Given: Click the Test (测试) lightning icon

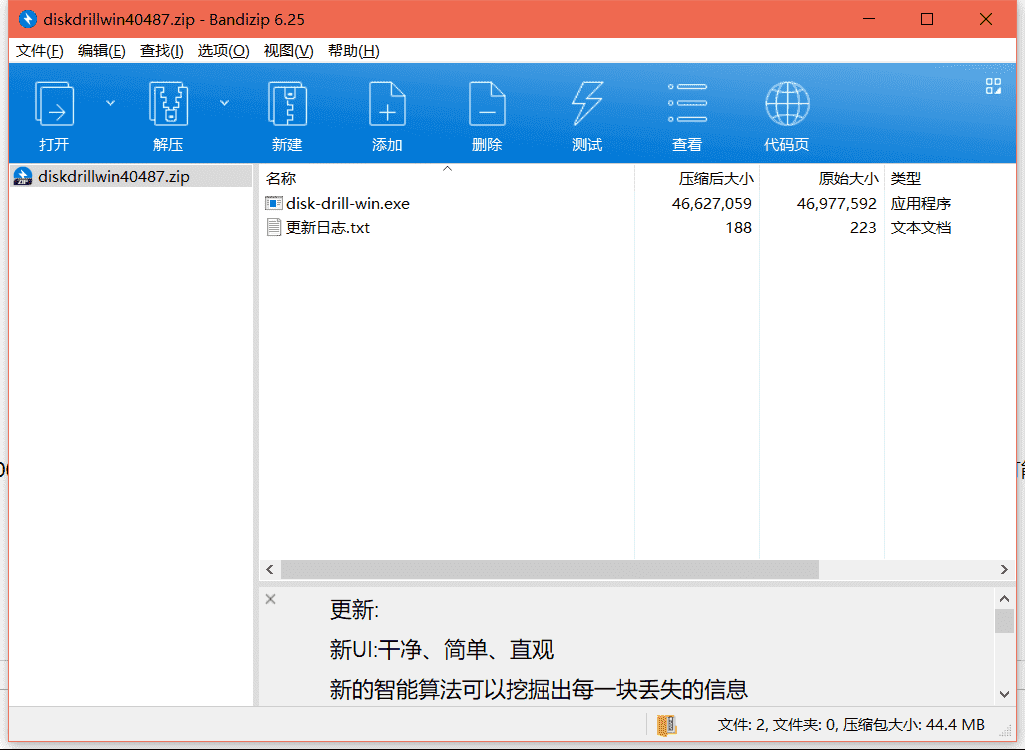Looking at the screenshot, I should tap(587, 104).
